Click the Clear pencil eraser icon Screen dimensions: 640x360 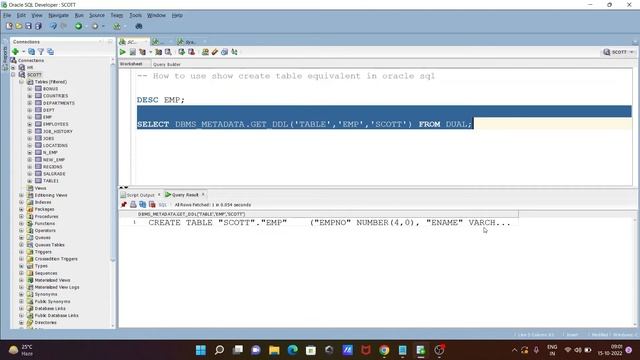pos(215,52)
